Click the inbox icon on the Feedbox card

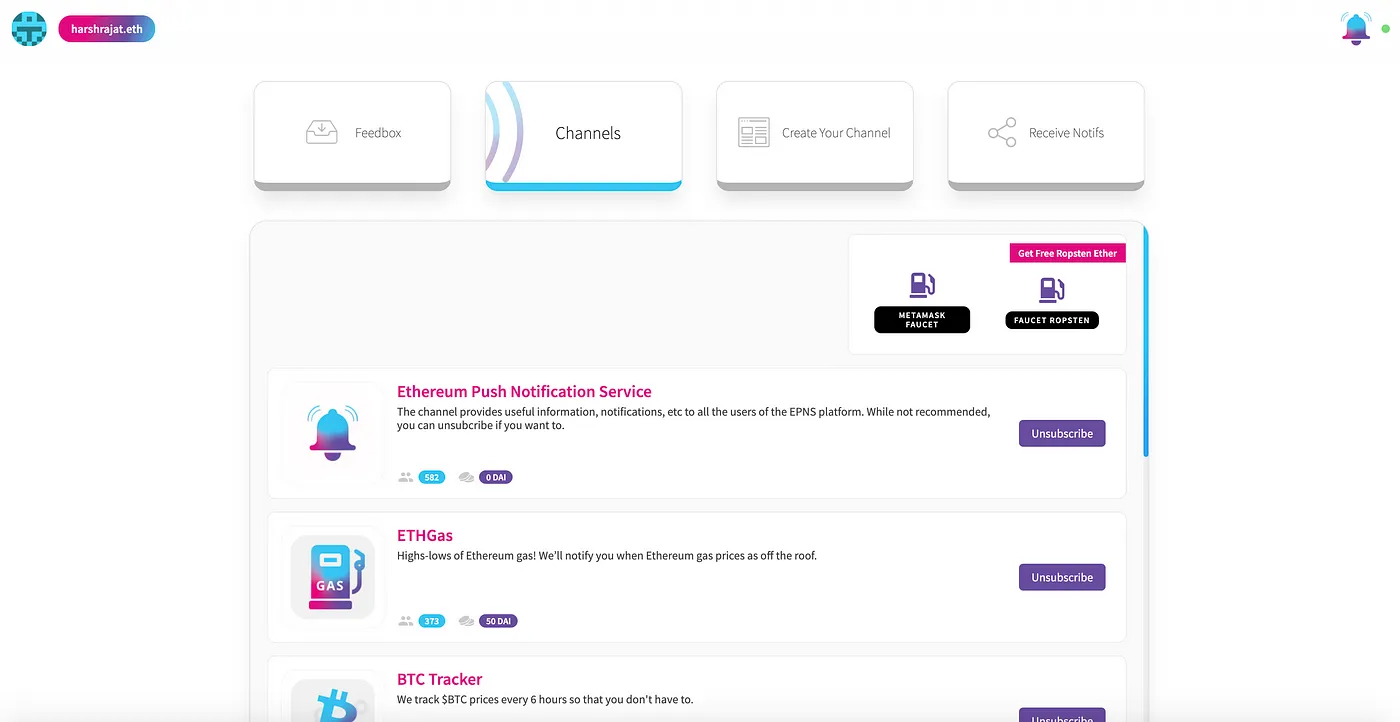[321, 131]
